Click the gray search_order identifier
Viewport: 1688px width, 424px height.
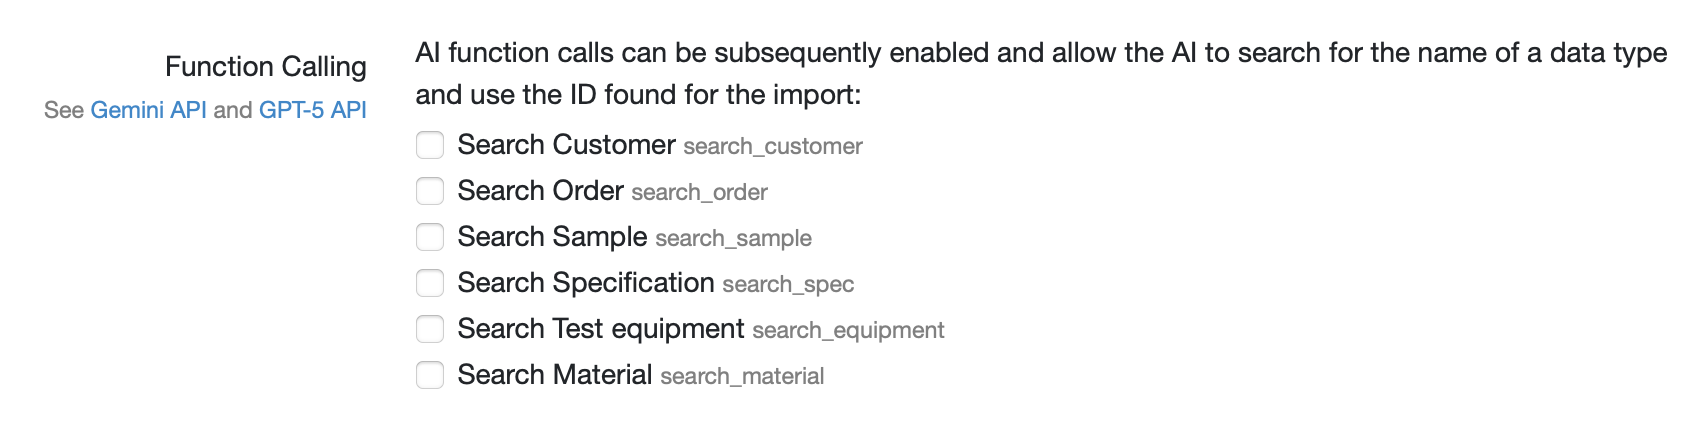[699, 193]
